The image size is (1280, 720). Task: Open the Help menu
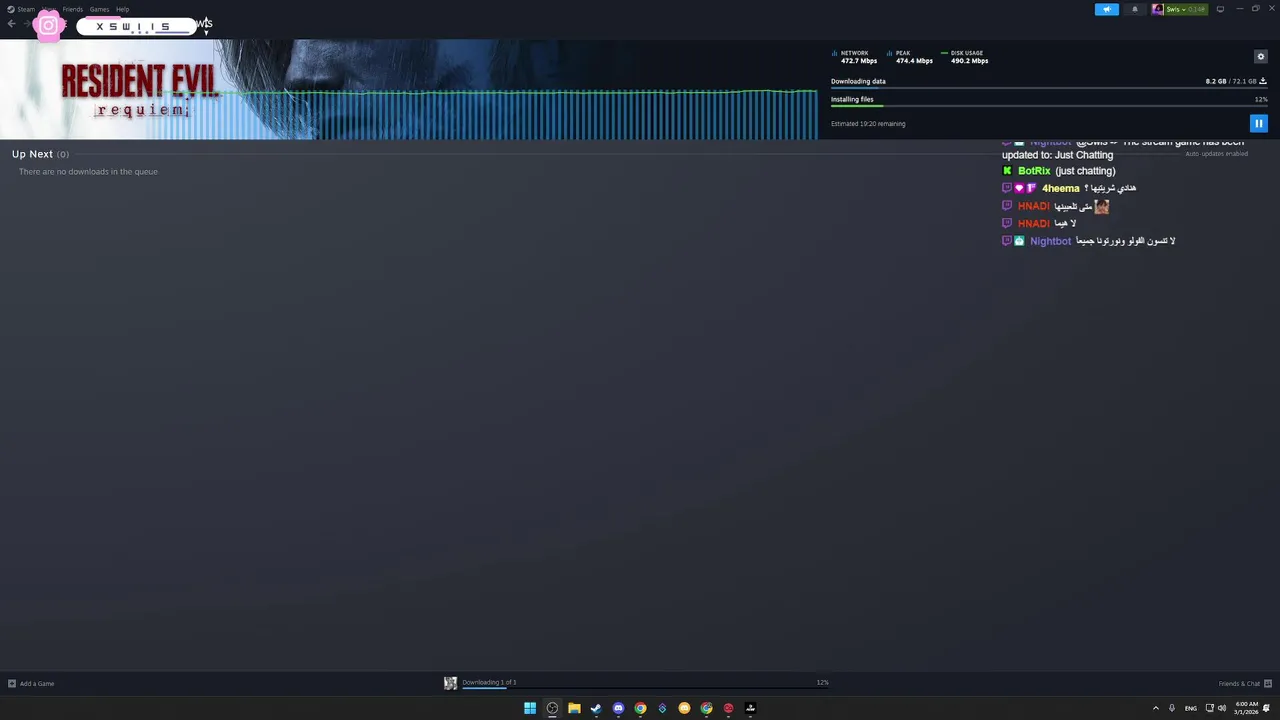(x=122, y=9)
